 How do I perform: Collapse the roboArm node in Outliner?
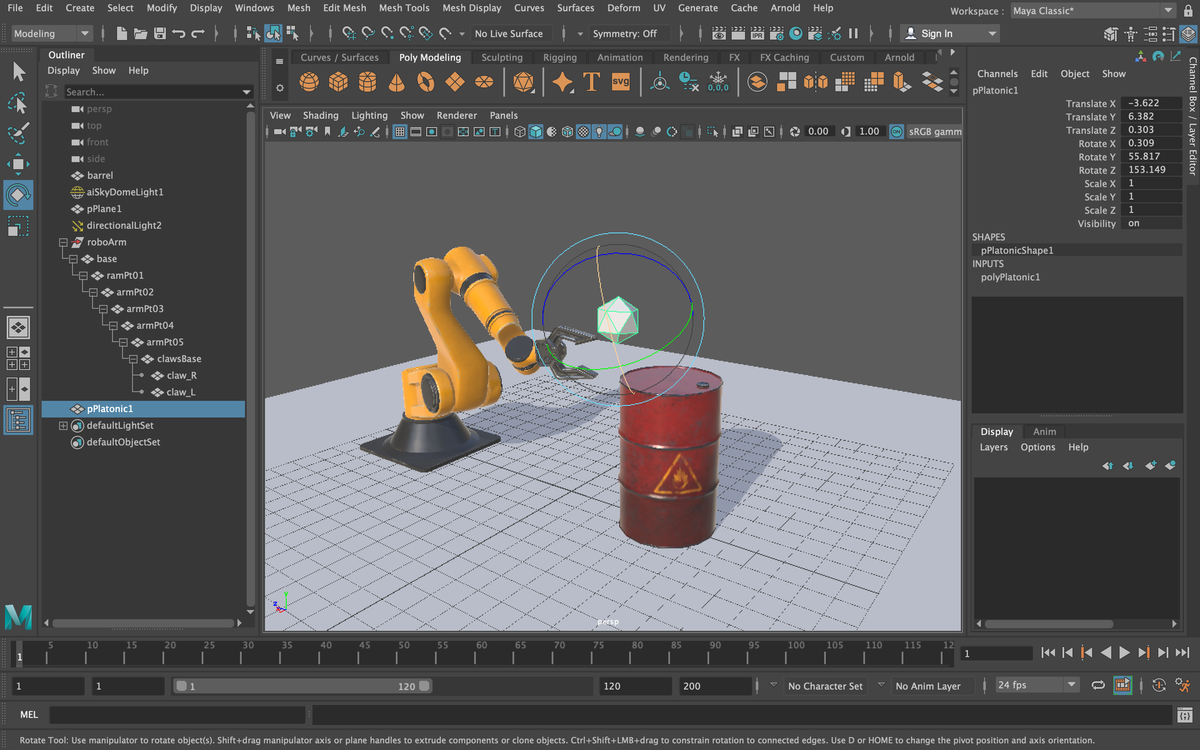pos(63,242)
